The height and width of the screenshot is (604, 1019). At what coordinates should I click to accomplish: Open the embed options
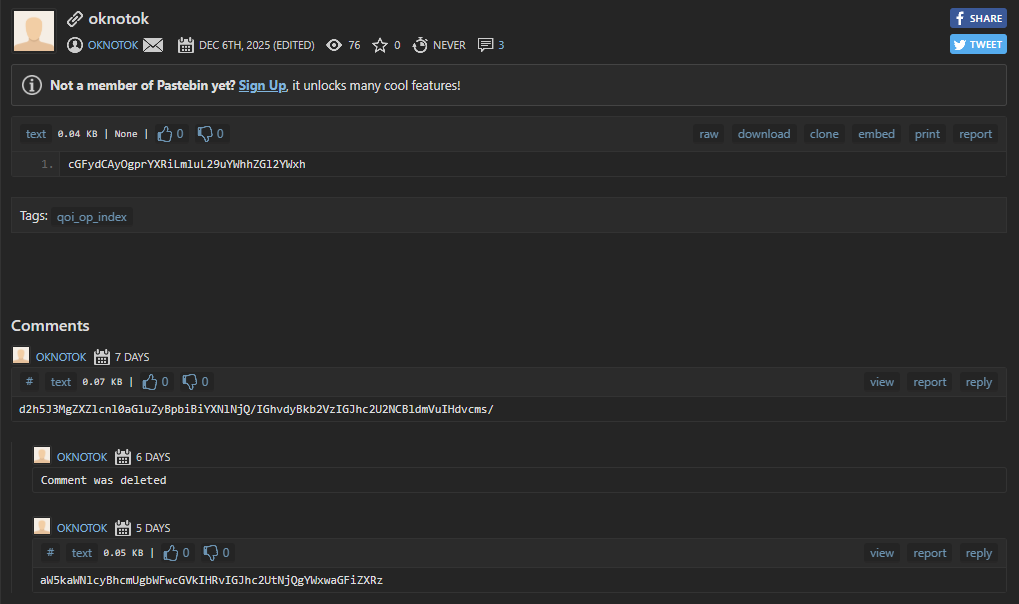coord(876,134)
